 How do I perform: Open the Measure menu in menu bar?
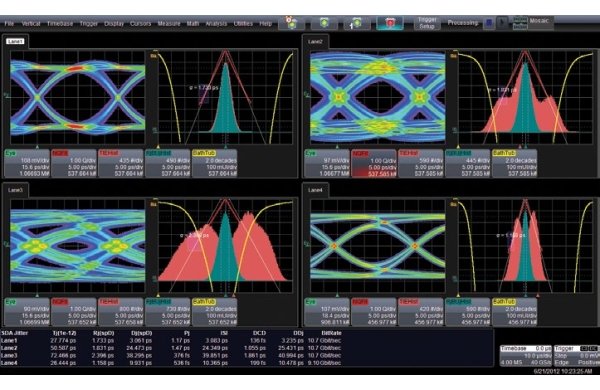169,23
